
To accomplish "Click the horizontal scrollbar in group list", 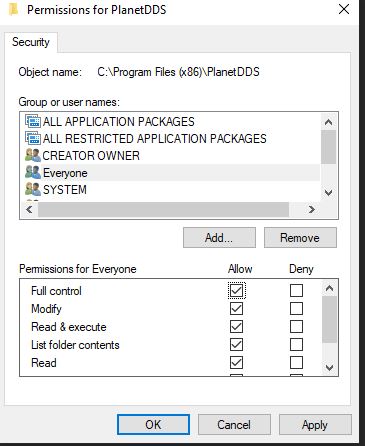I will [x=163, y=209].
